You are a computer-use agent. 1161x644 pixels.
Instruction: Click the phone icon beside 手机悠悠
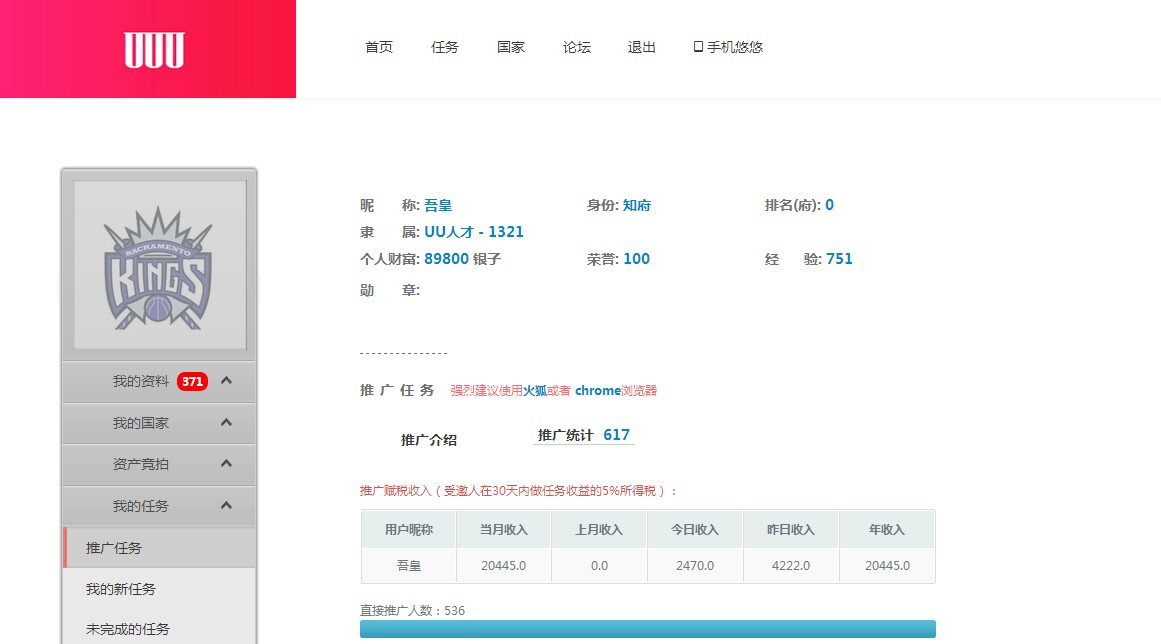(x=698, y=47)
